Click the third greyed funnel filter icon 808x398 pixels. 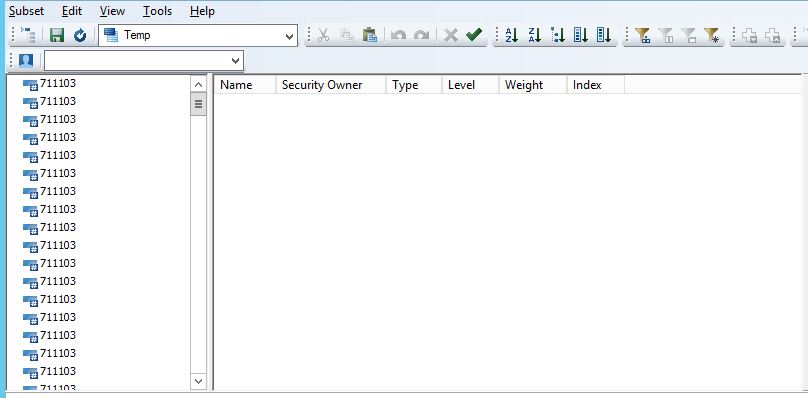689,35
